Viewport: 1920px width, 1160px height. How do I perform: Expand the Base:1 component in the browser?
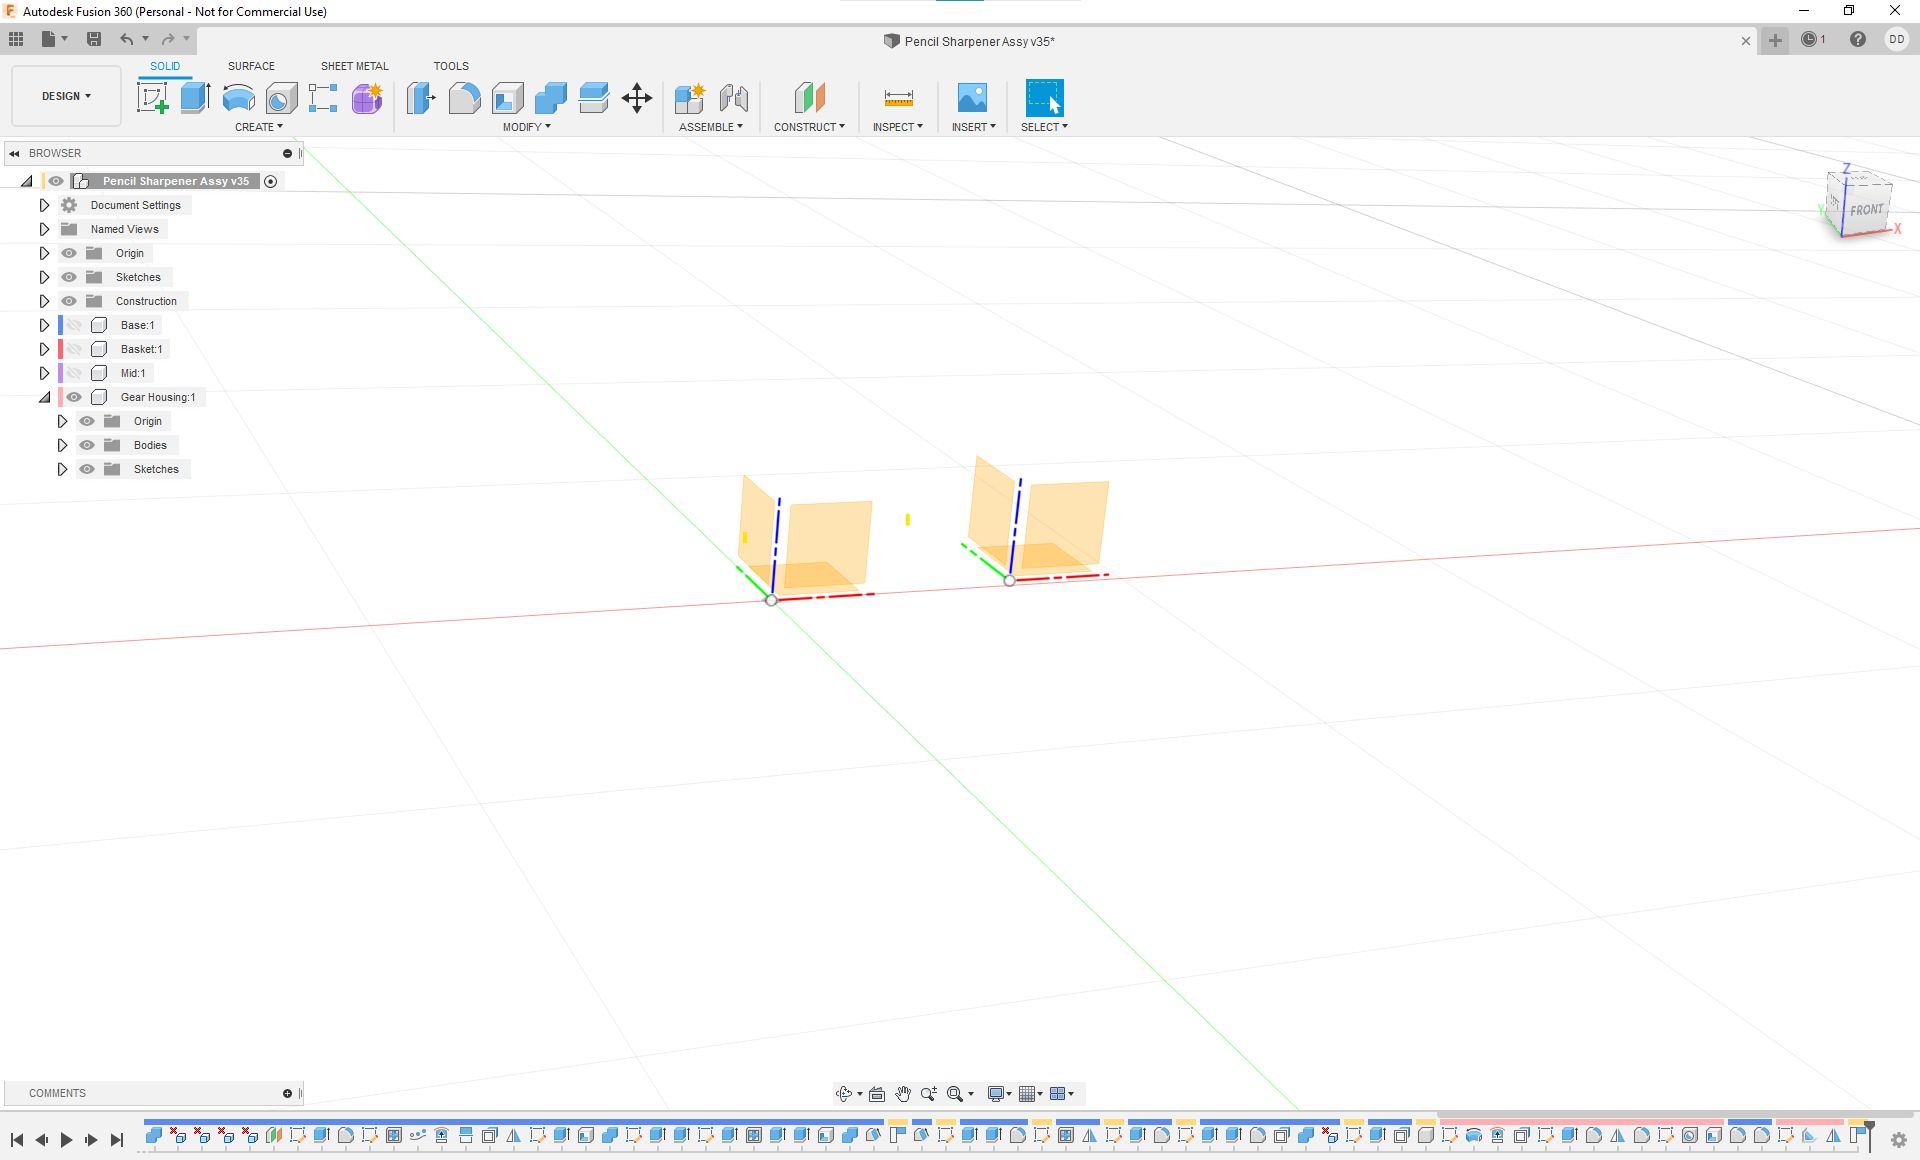(44, 324)
